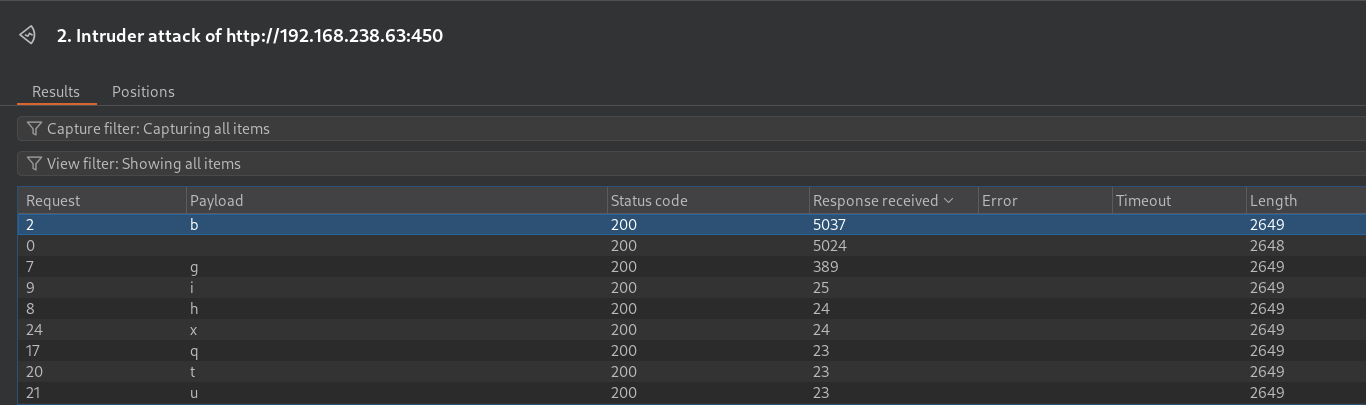Sort results by Payload column
Viewport: 1366px width, 405px height.
(x=397, y=201)
